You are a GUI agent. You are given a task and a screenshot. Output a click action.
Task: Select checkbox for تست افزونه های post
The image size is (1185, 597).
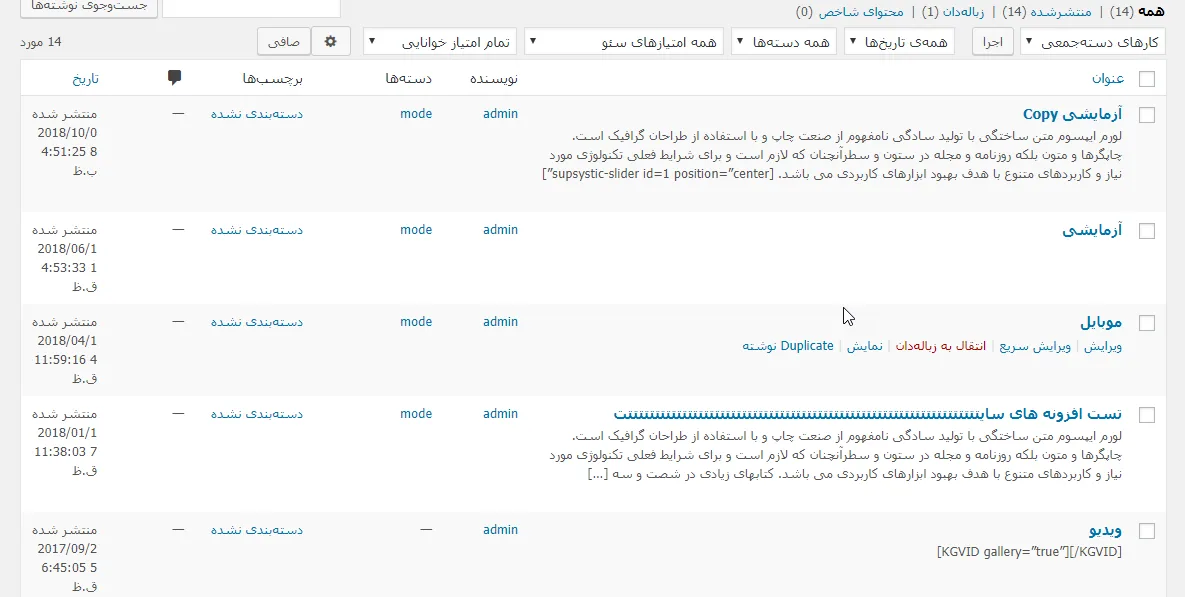[x=1146, y=415]
